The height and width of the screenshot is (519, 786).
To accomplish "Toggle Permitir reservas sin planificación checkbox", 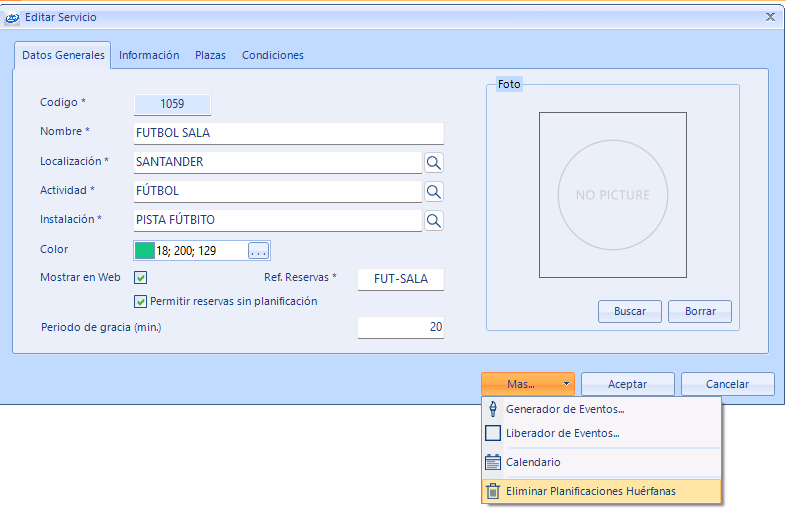I will pyautogui.click(x=141, y=301).
